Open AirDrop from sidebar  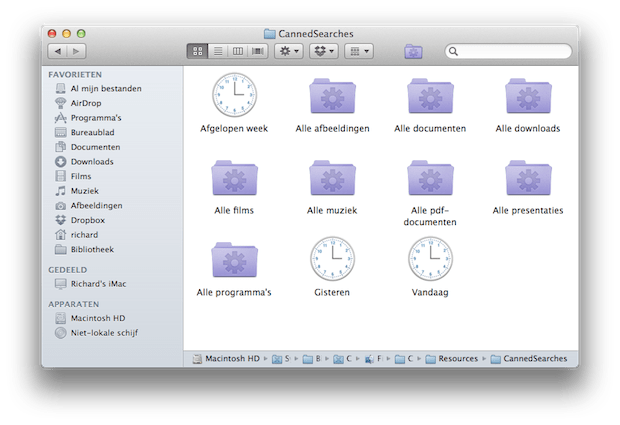78,103
